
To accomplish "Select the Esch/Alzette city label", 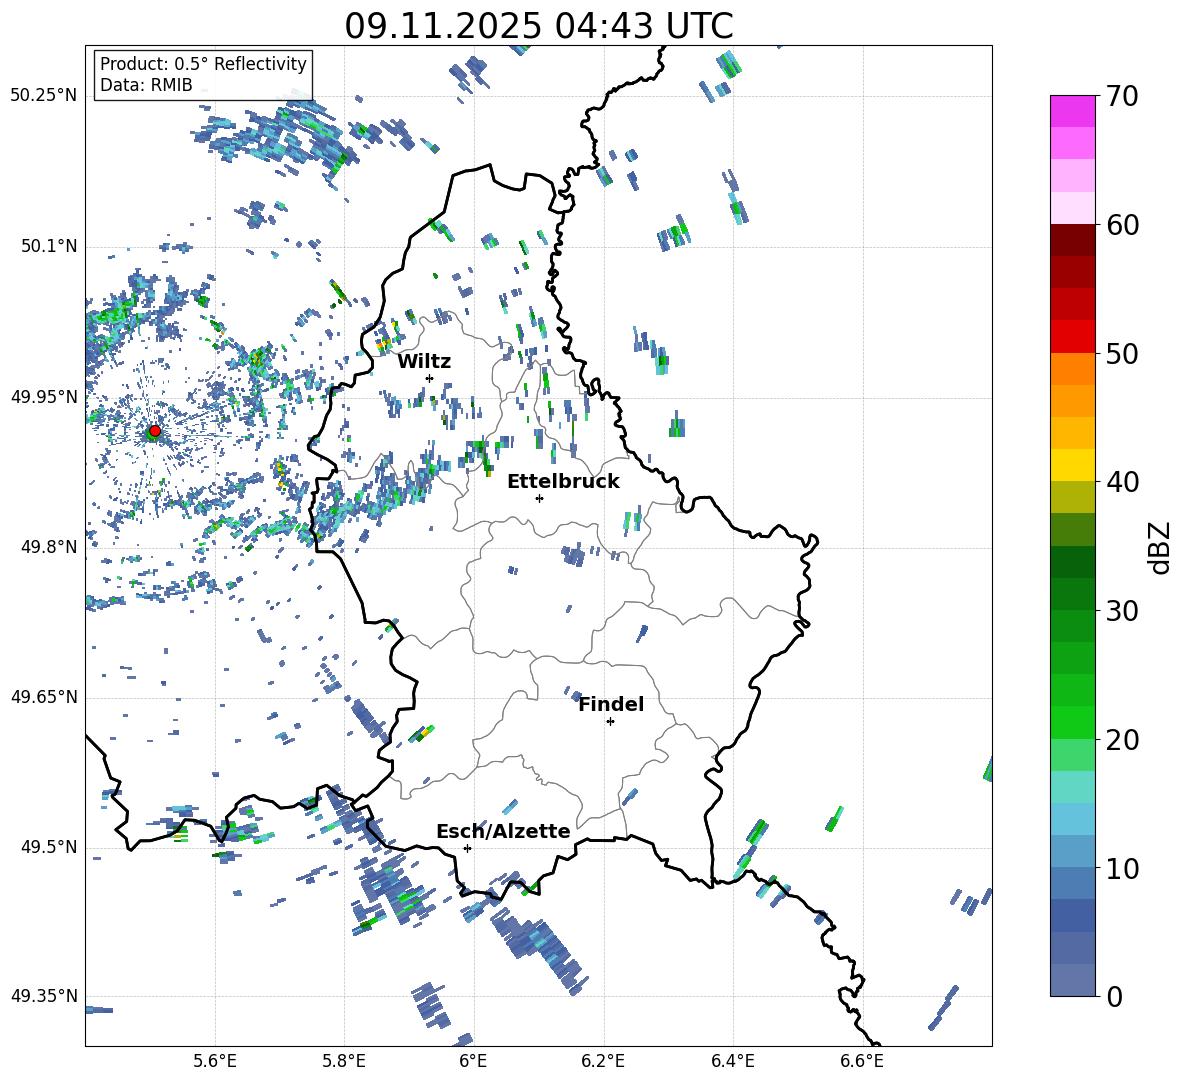I will 503,831.
